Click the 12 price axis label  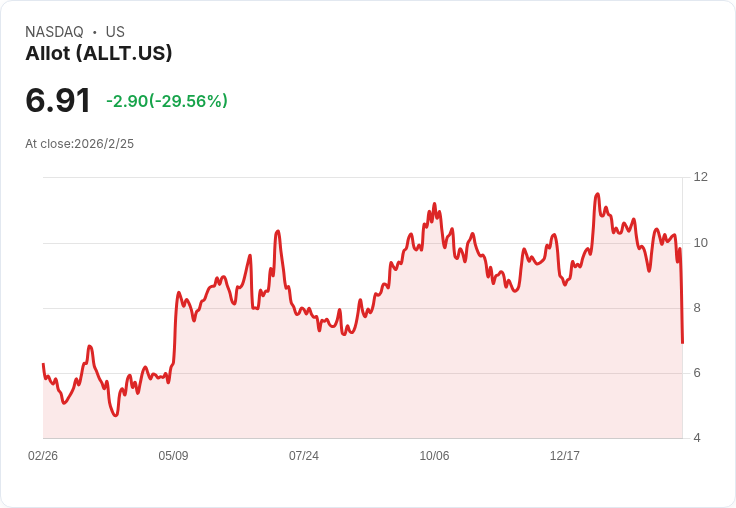point(700,177)
